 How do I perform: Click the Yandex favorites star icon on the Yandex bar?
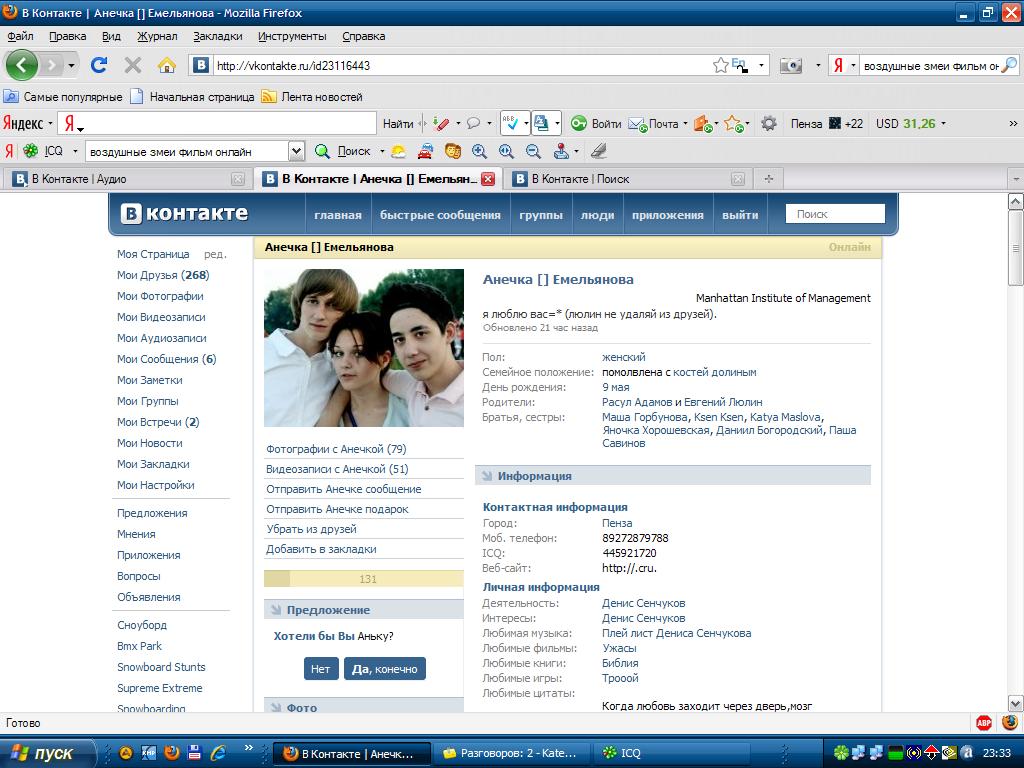[733, 123]
